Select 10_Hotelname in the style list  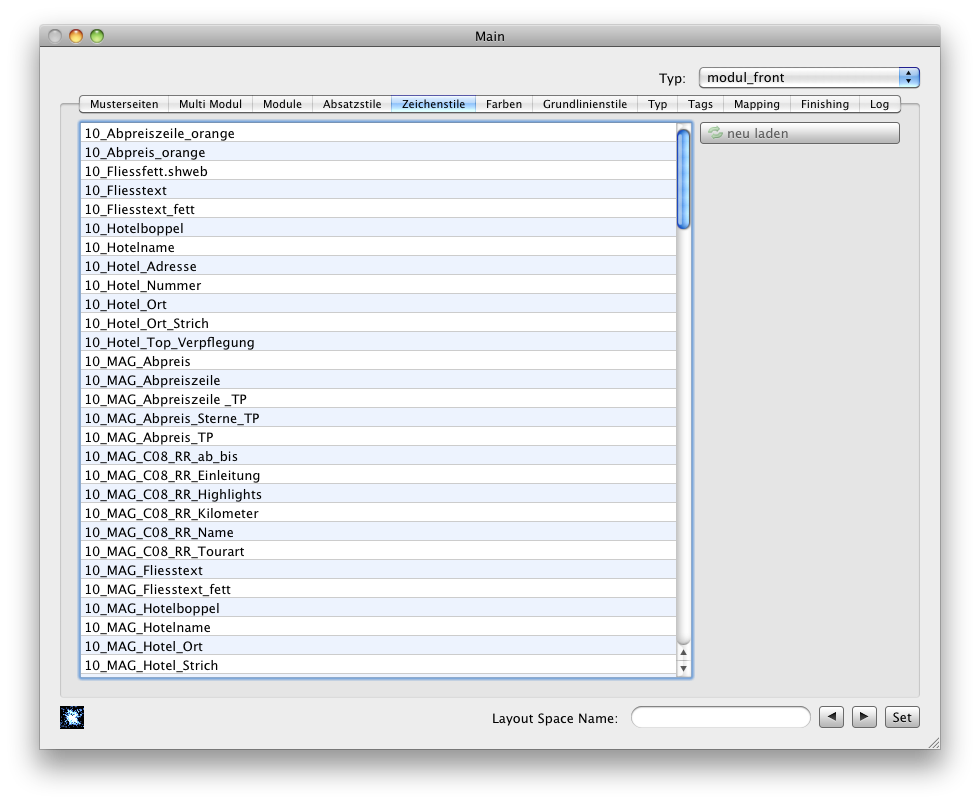pyautogui.click(x=130, y=247)
